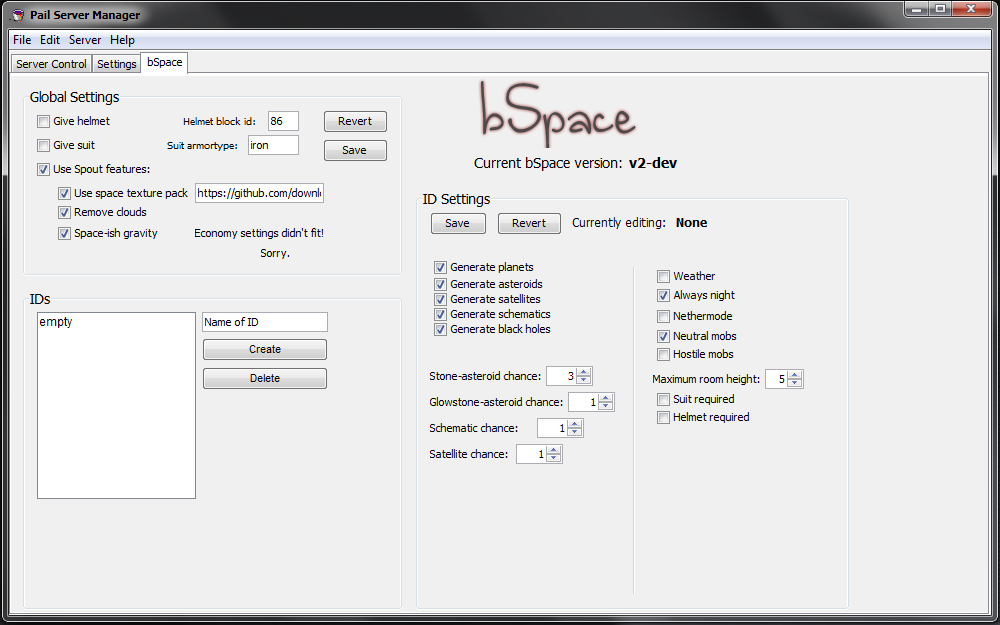Viewport: 1000px width, 625px height.
Task: Enable Nethermode checkbox
Action: [663, 316]
